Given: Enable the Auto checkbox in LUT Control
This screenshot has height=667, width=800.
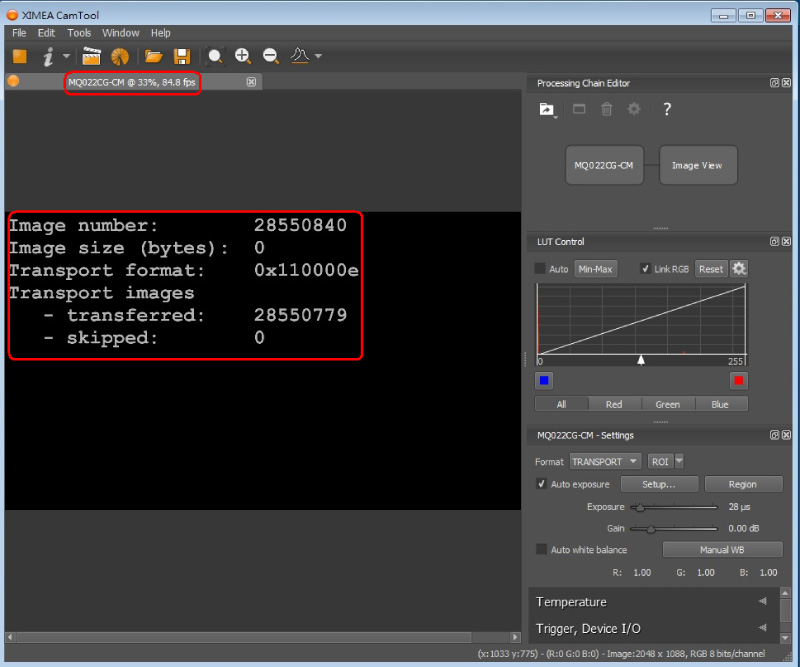Looking at the screenshot, I should pos(541,268).
